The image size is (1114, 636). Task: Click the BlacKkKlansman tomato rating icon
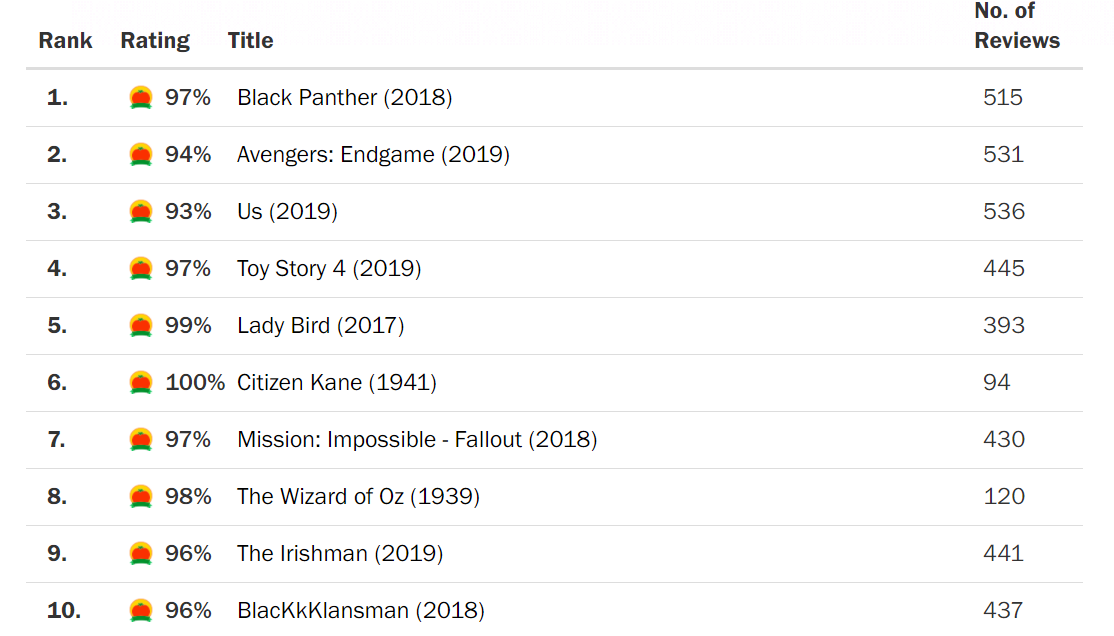[141, 610]
